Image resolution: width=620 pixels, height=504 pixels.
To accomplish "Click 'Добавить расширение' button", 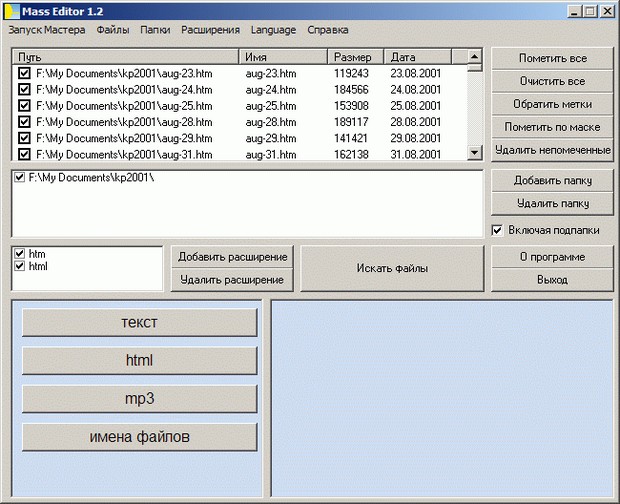I will click(233, 257).
